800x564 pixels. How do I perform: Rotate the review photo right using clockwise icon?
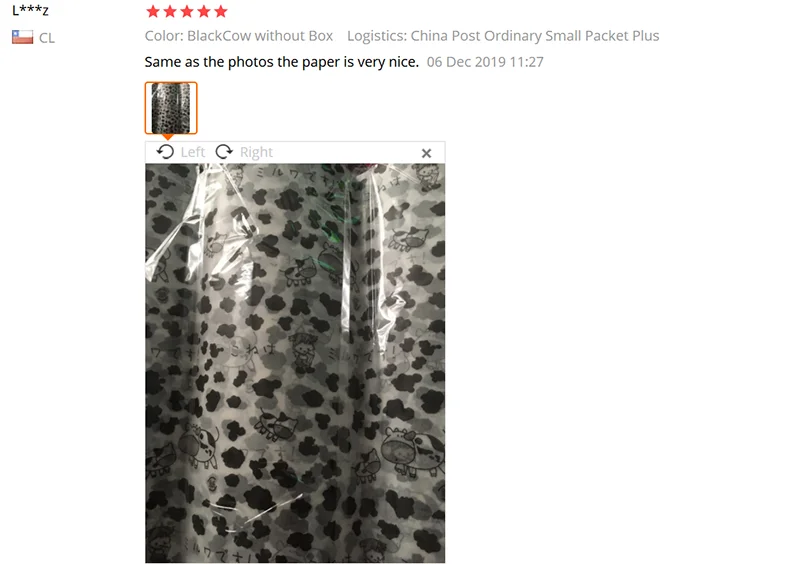click(223, 152)
